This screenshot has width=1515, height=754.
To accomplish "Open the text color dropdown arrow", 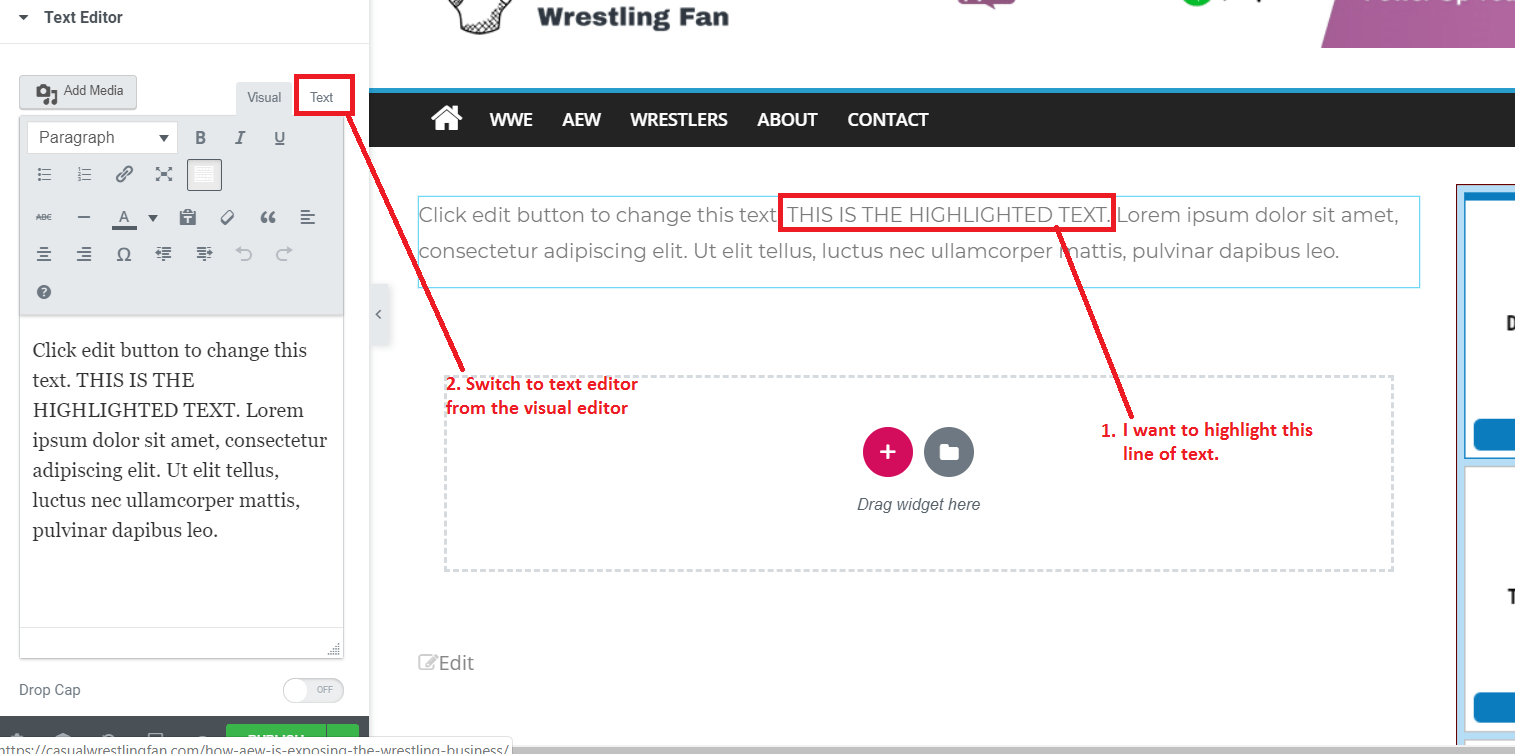I will pyautogui.click(x=153, y=217).
